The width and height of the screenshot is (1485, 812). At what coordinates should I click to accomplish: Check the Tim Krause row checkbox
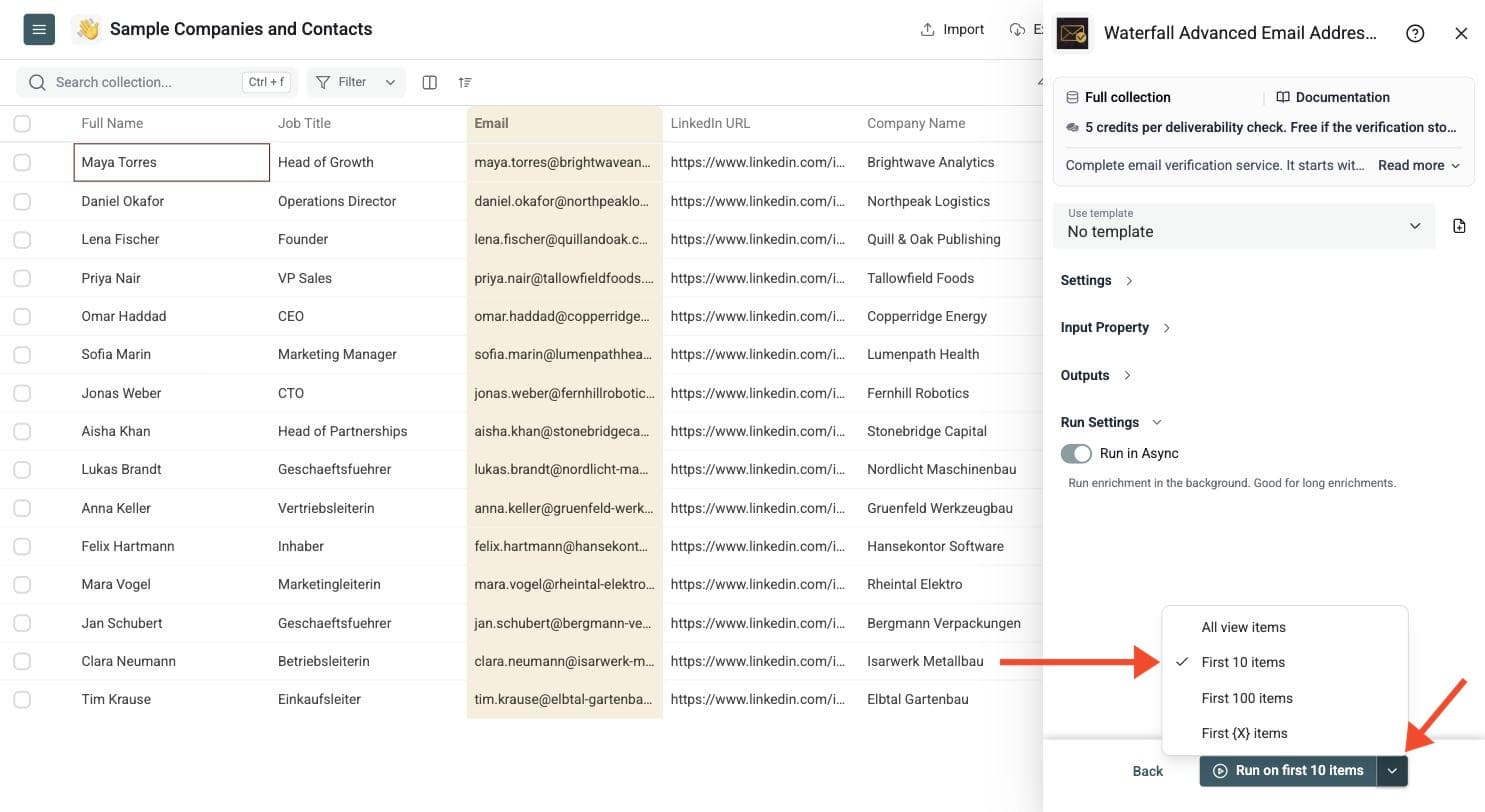22,699
